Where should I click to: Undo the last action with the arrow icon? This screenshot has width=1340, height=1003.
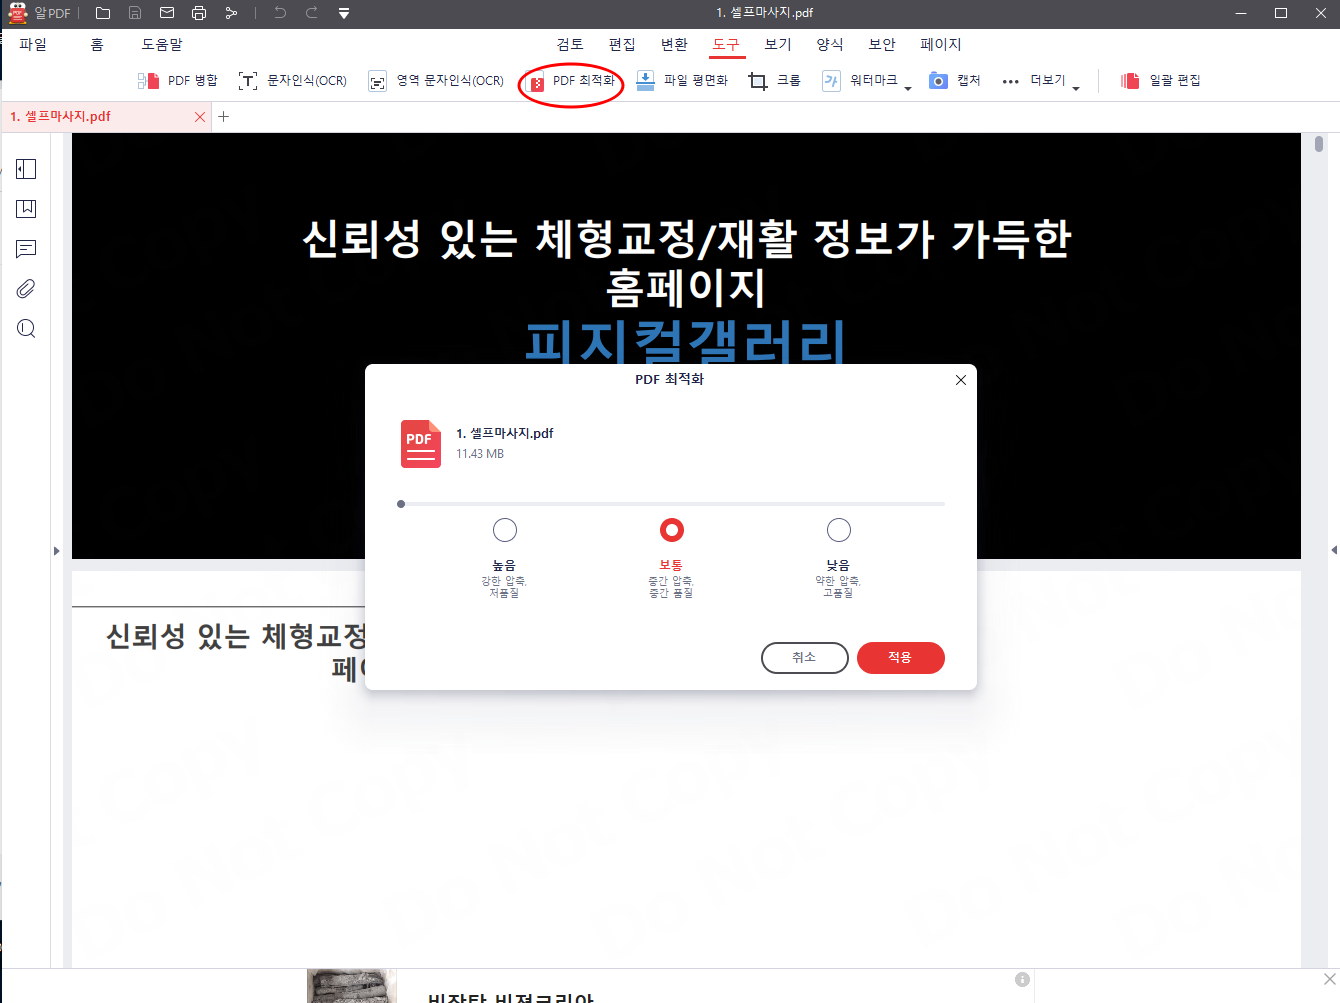coord(280,13)
